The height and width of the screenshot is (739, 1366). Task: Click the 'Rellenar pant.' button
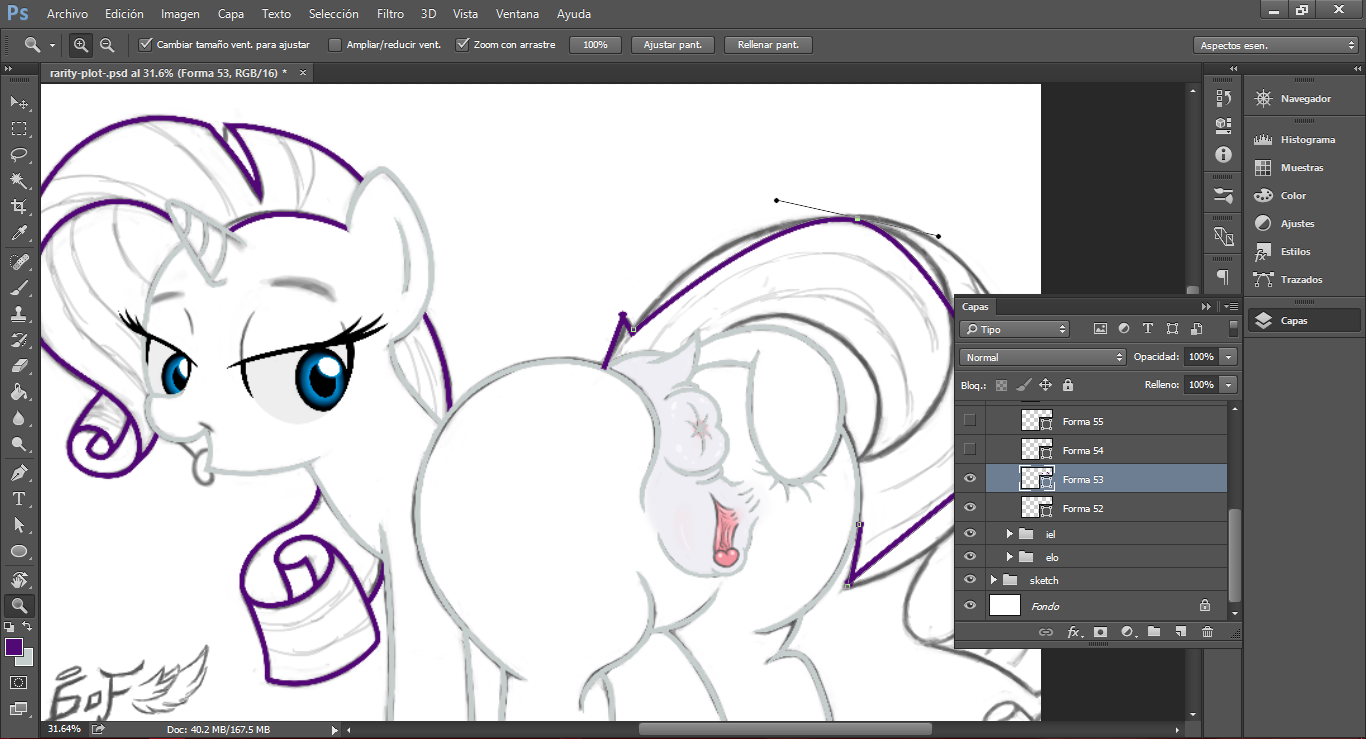(x=769, y=45)
